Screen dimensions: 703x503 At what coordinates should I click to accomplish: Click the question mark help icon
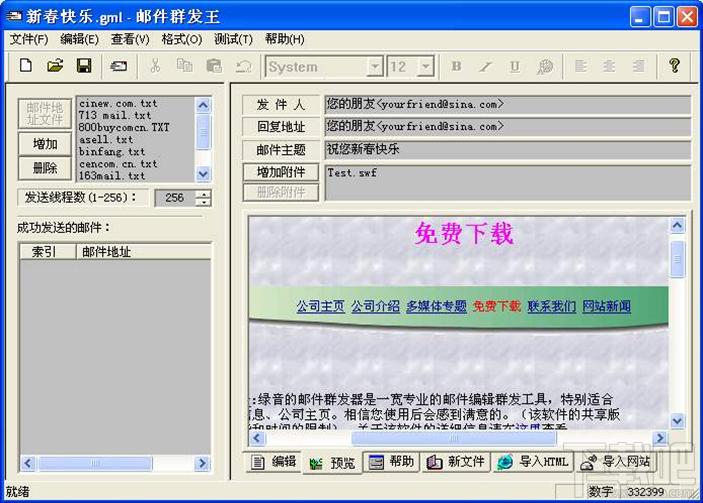[x=674, y=66]
